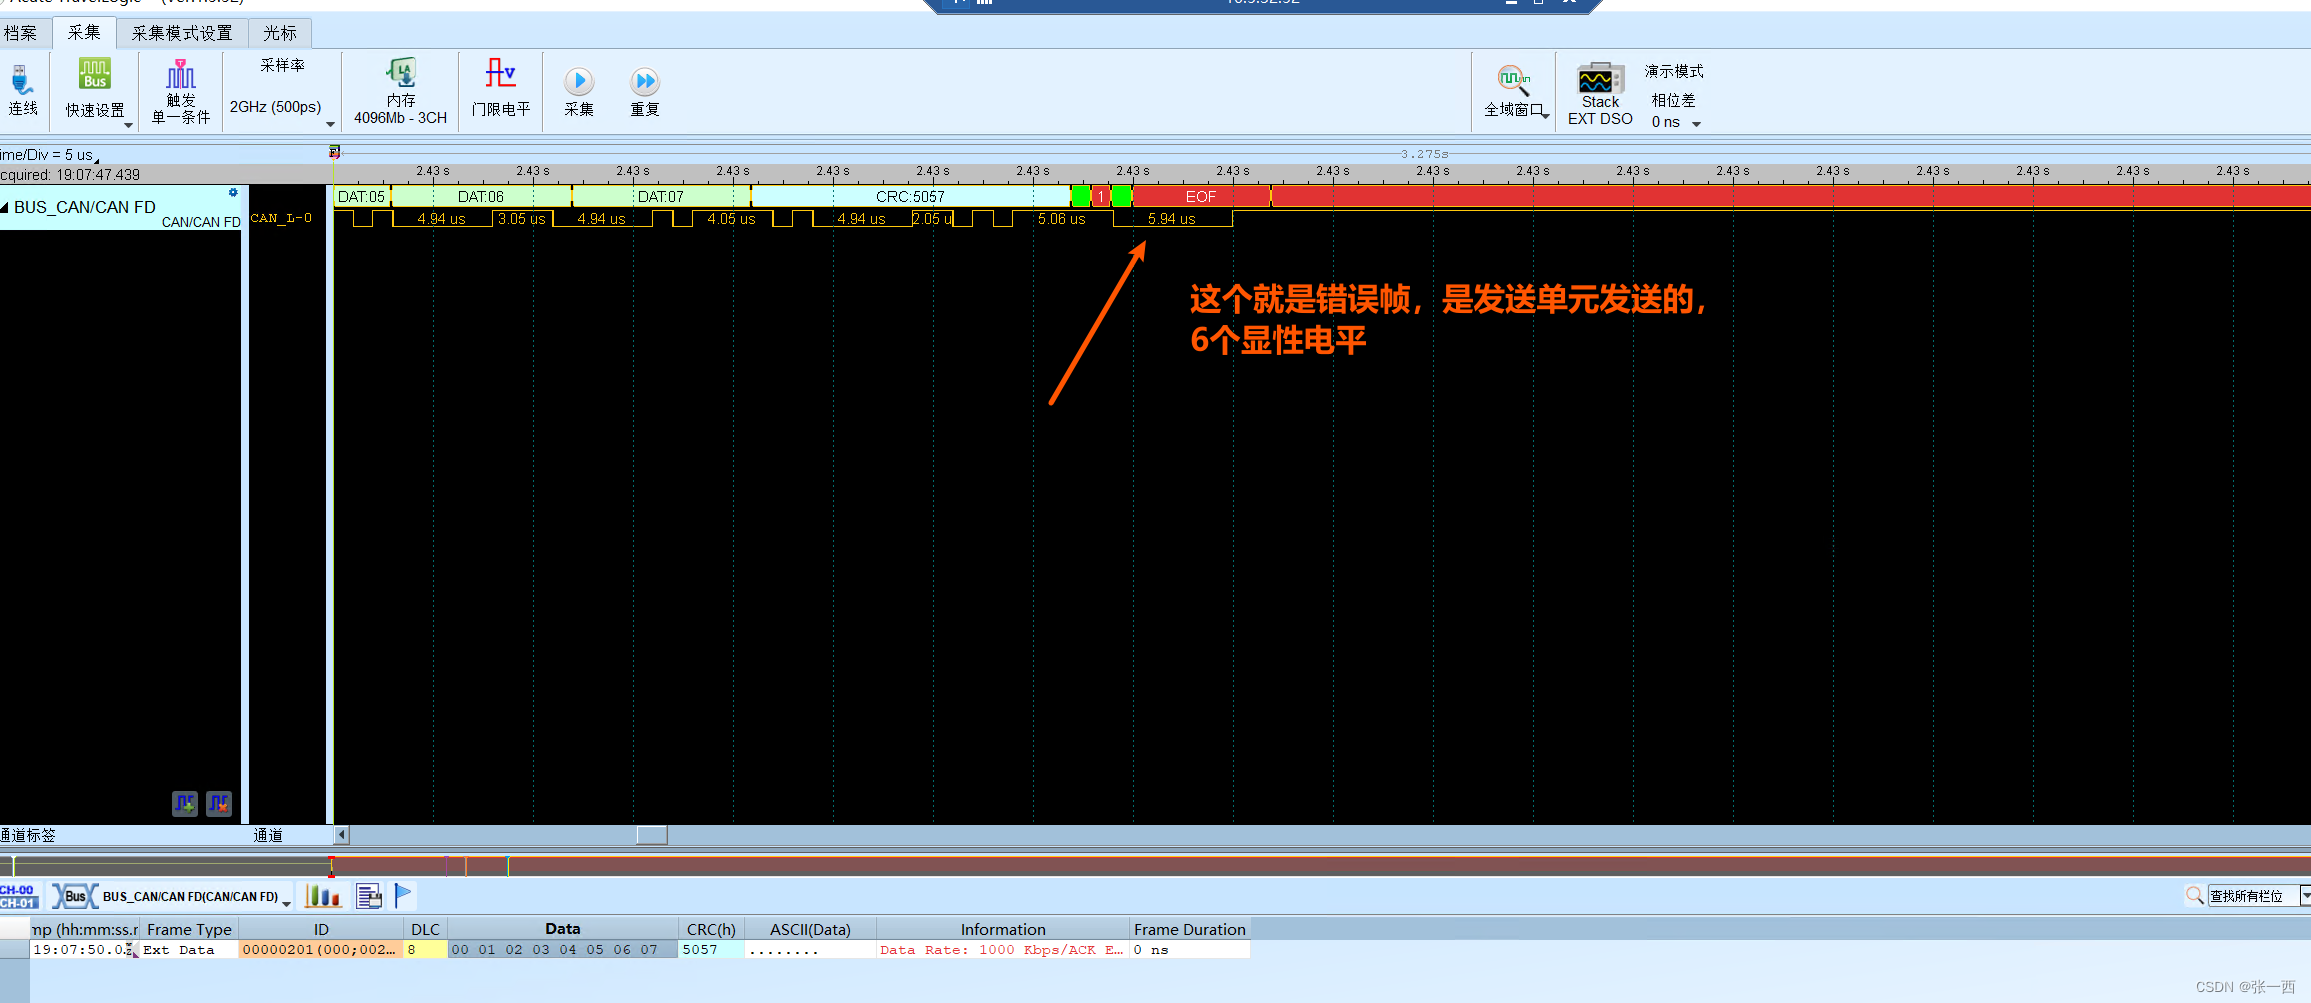Select the 'Ext Data' frame type cell
The width and height of the screenshot is (2311, 1003).
point(189,950)
